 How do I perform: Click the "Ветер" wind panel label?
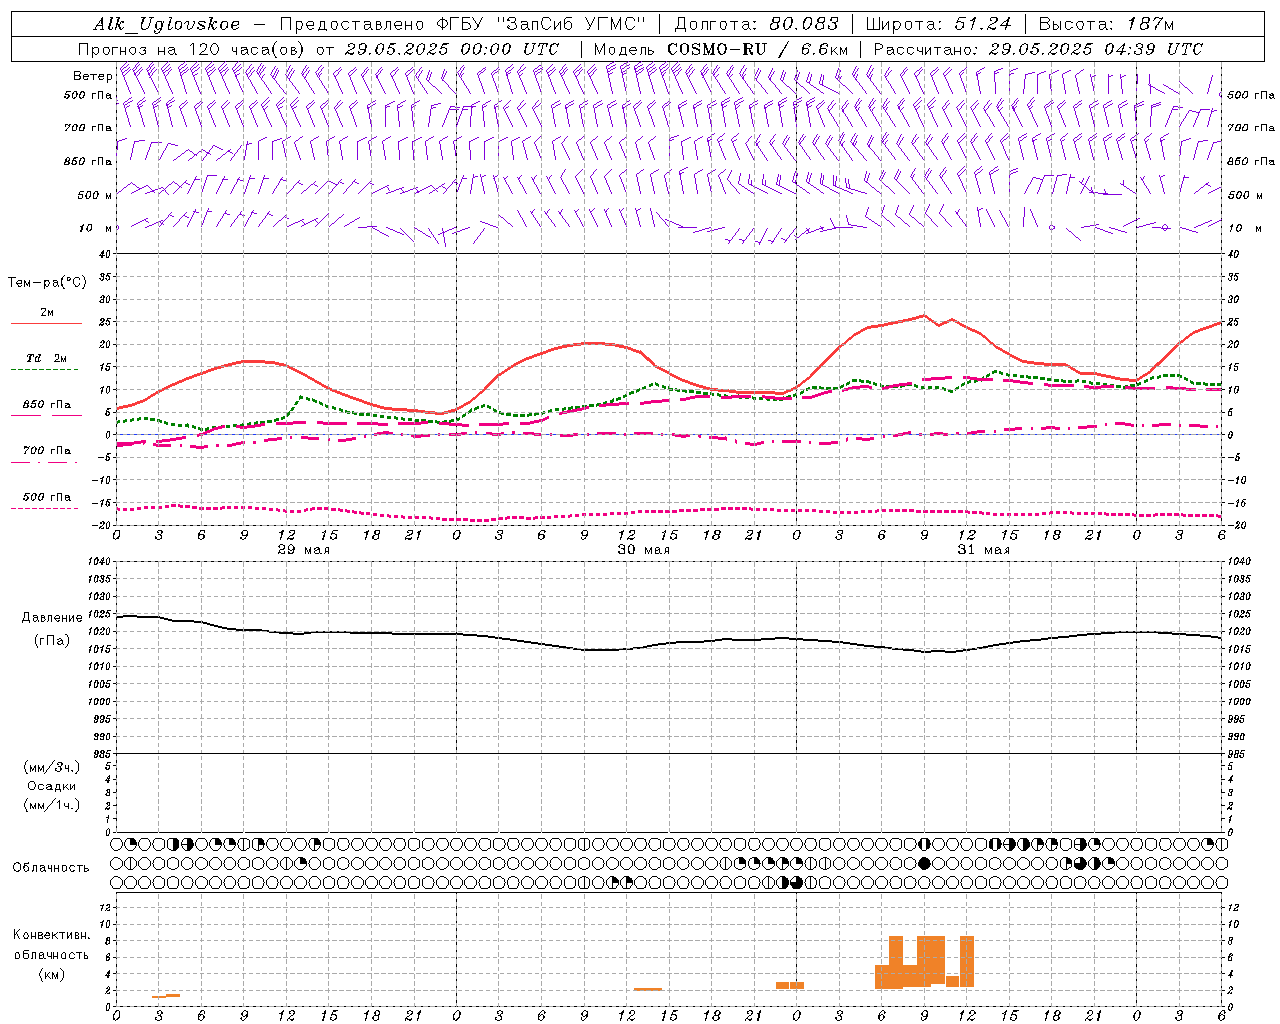click(92, 76)
